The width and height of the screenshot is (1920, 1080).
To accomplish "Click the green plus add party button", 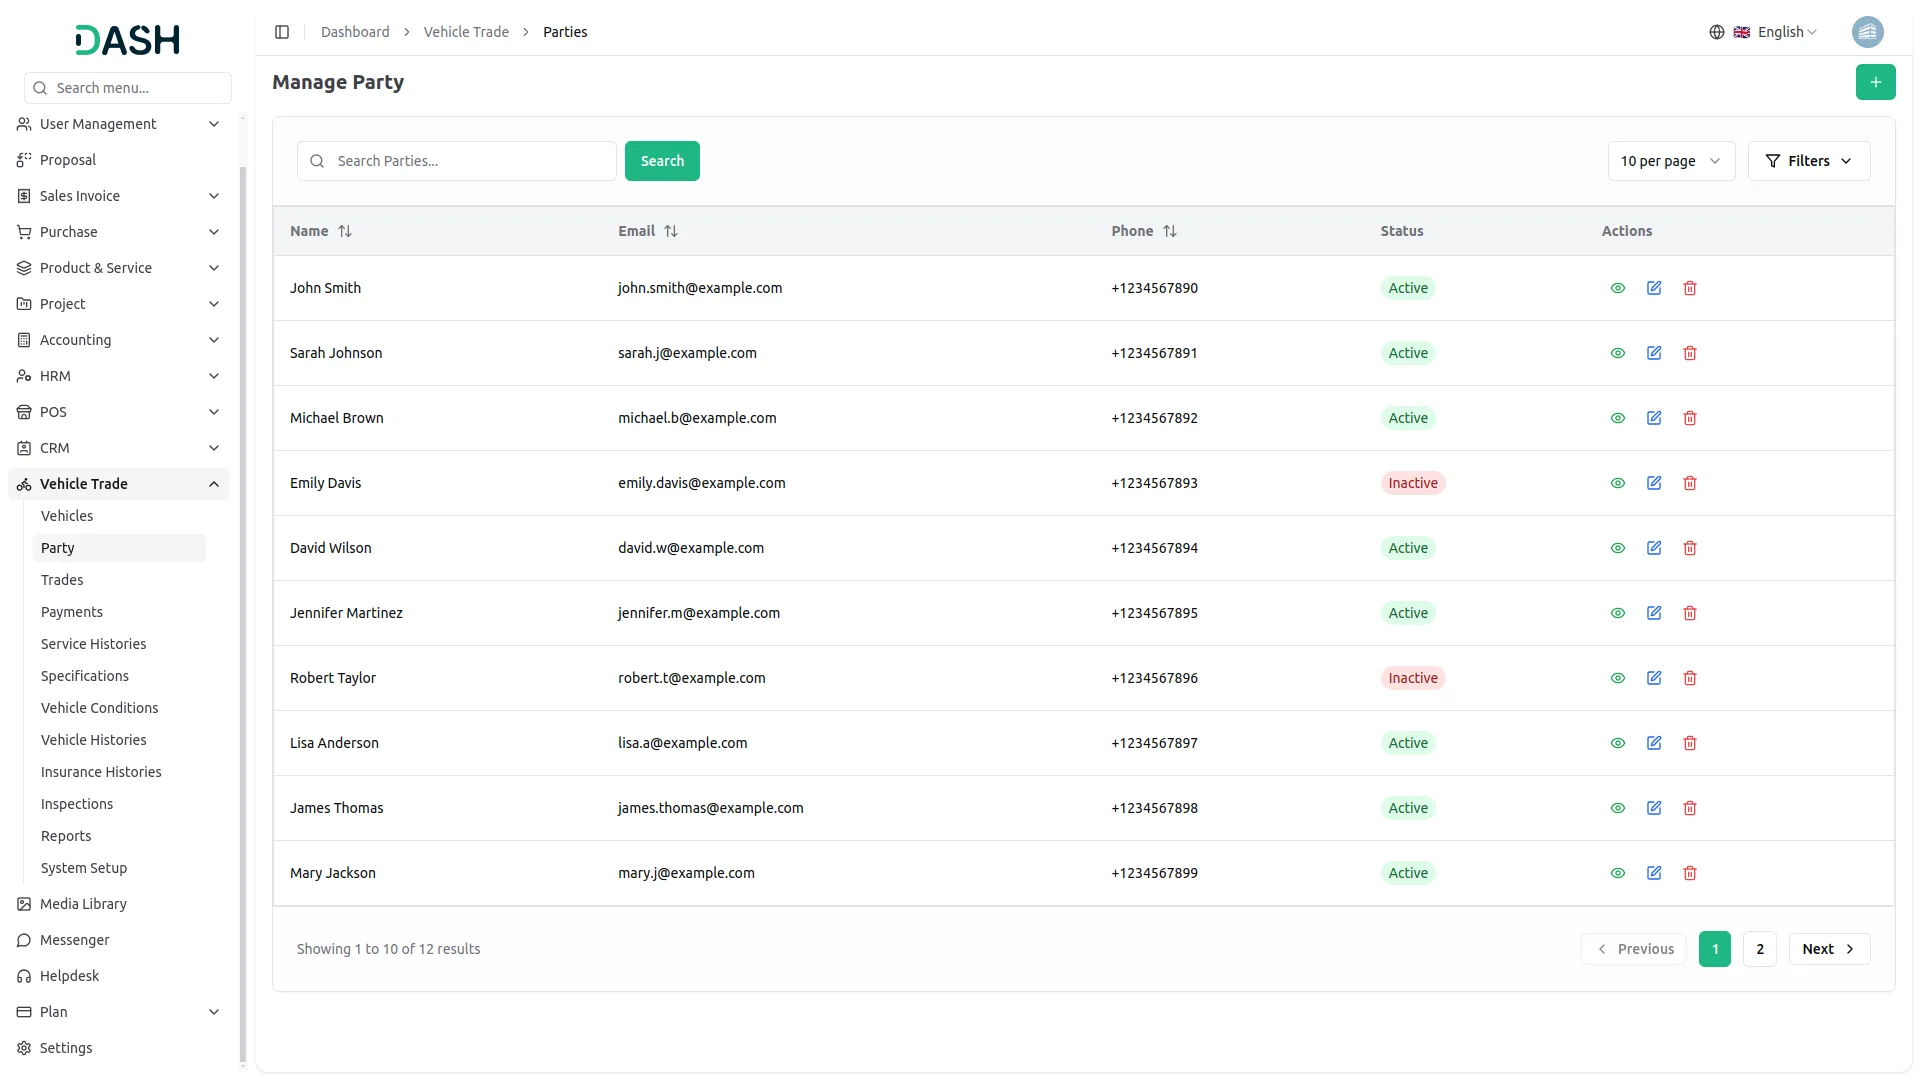I will point(1875,82).
